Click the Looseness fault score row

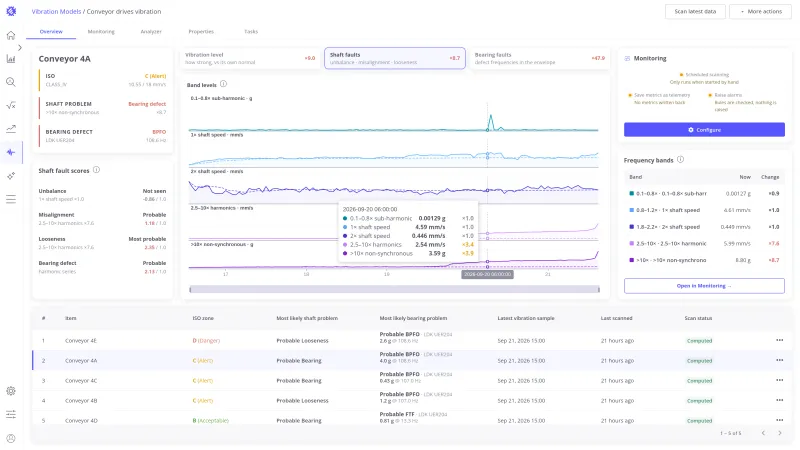102,243
